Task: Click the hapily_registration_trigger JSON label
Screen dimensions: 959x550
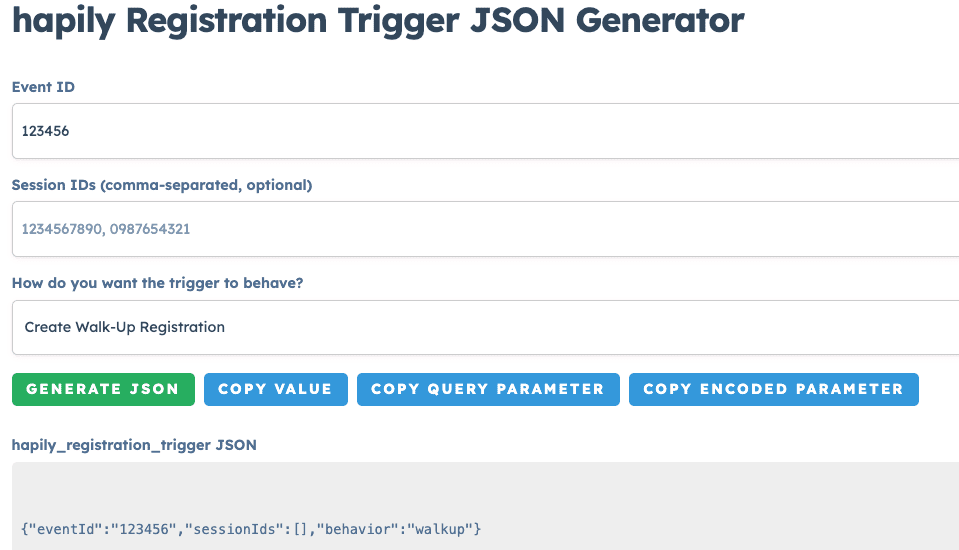Action: tap(134, 445)
